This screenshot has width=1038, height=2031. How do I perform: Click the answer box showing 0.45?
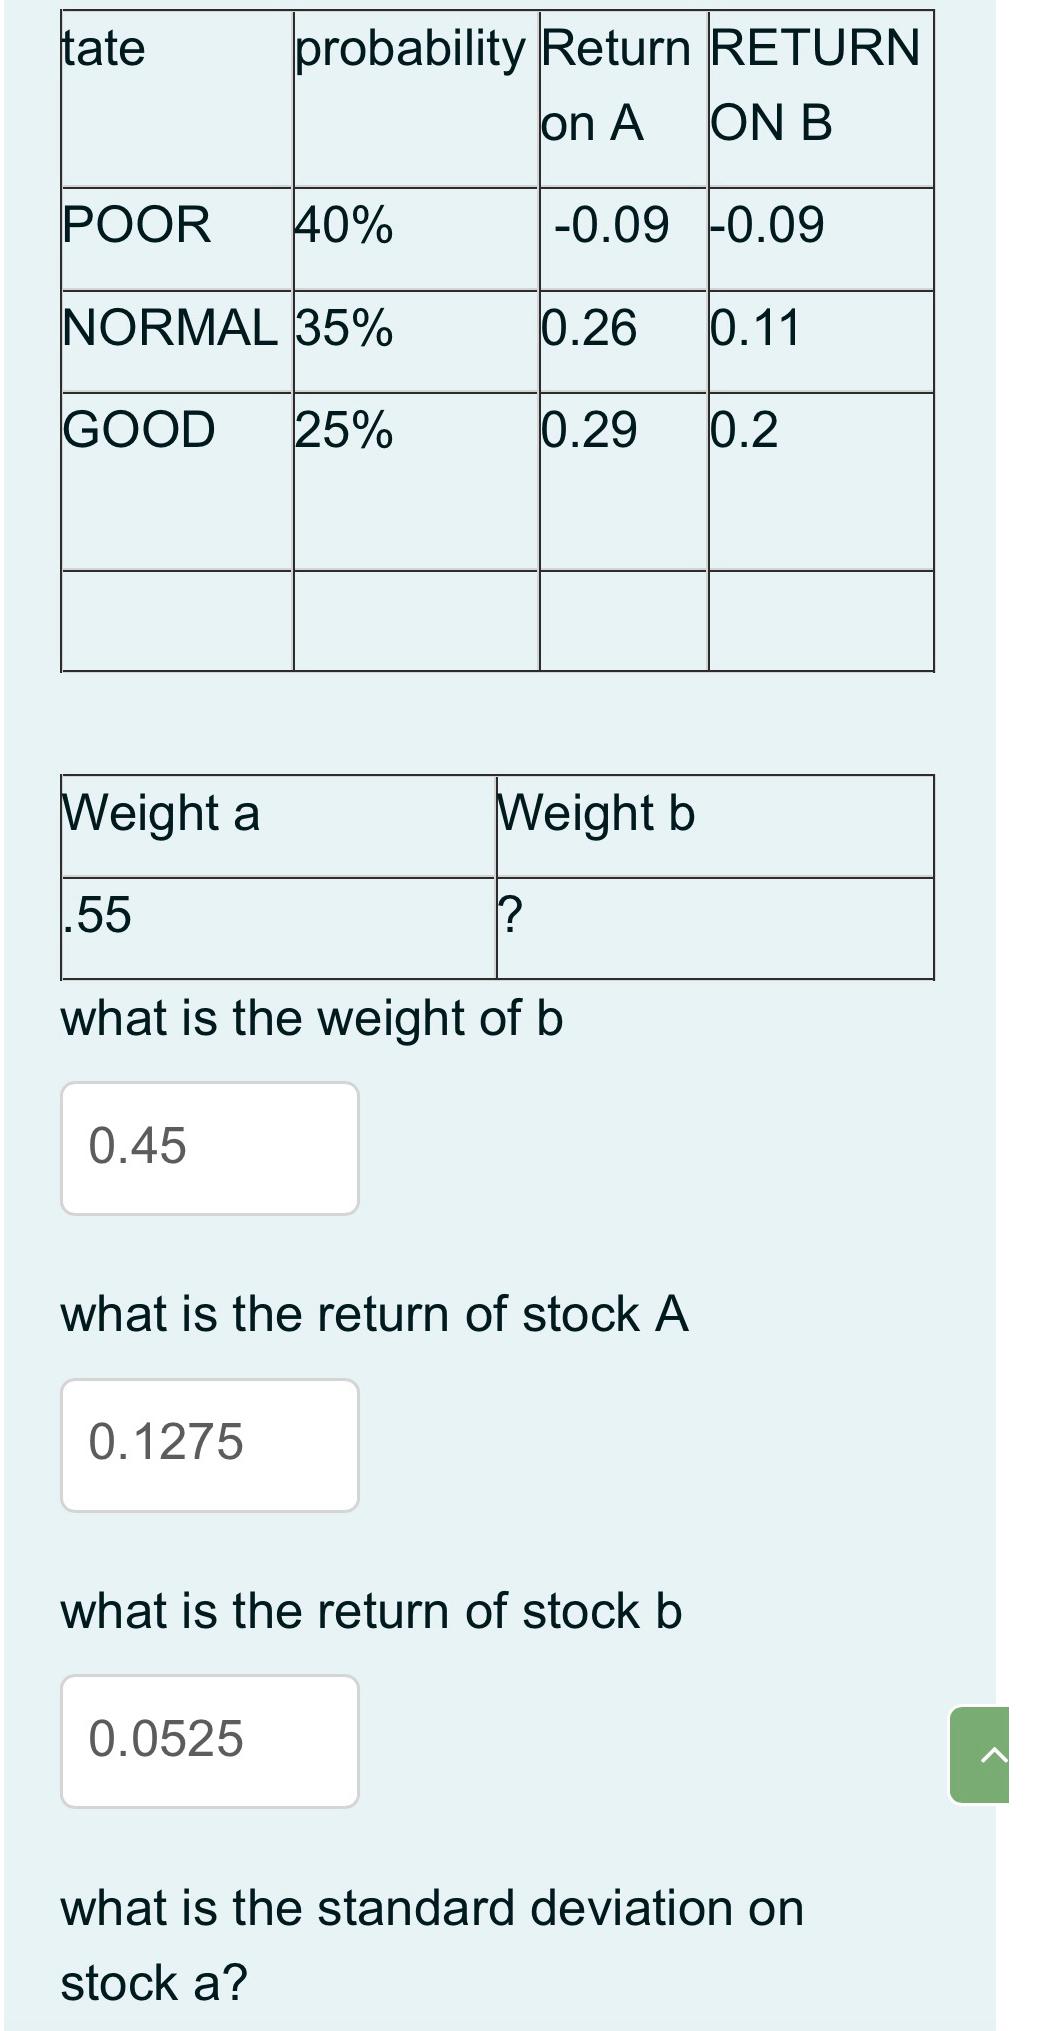pos(209,1147)
